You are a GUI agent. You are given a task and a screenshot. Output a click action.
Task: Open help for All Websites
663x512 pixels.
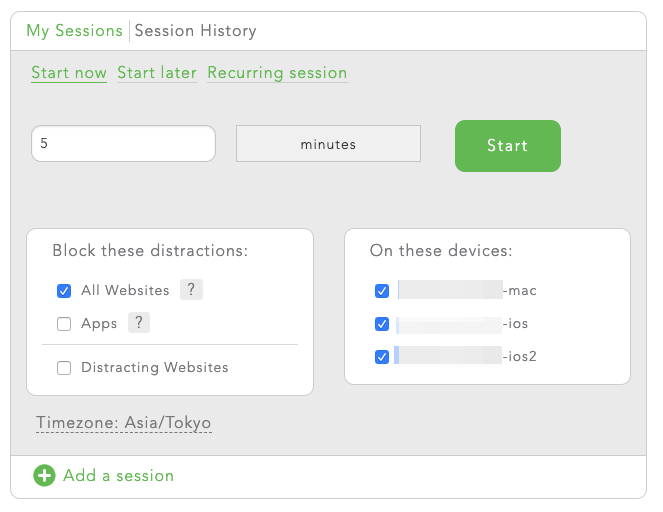pyautogui.click(x=191, y=290)
